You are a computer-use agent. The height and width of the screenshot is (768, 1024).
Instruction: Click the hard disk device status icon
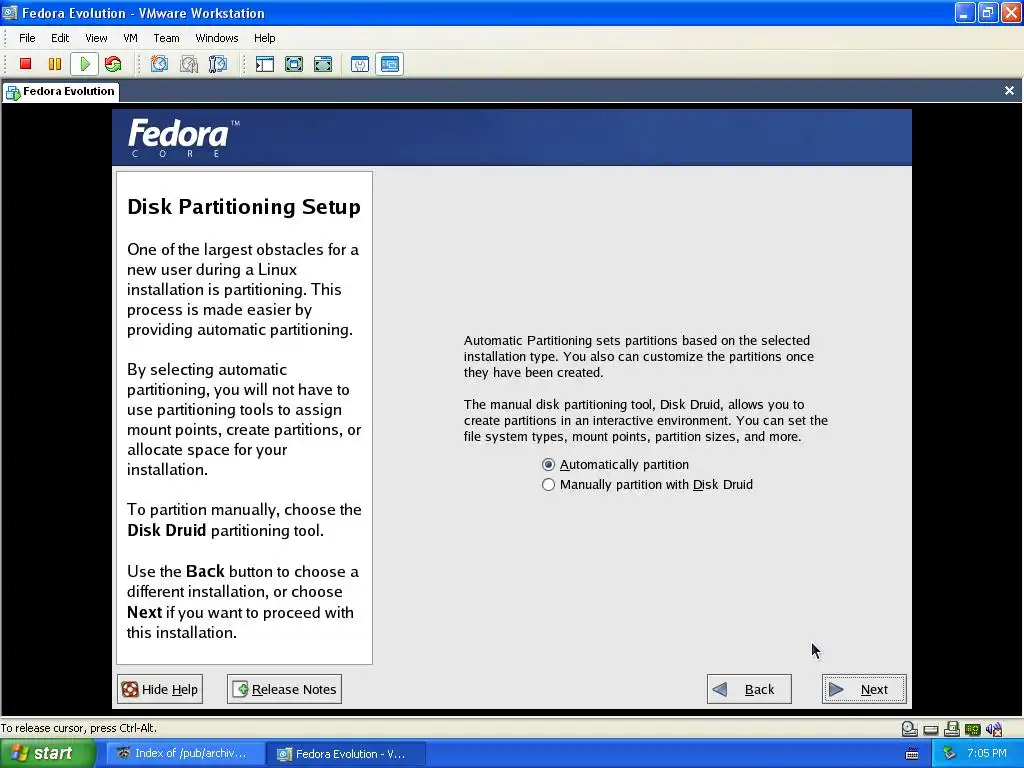[x=931, y=729]
